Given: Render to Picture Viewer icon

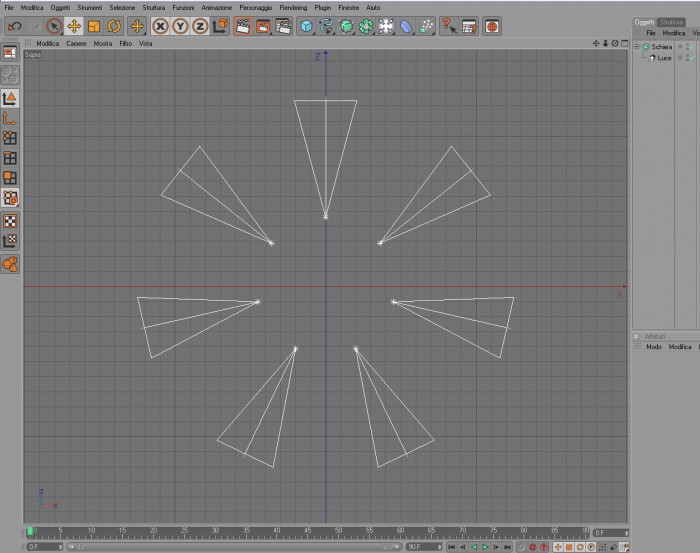Looking at the screenshot, I should click(263, 26).
